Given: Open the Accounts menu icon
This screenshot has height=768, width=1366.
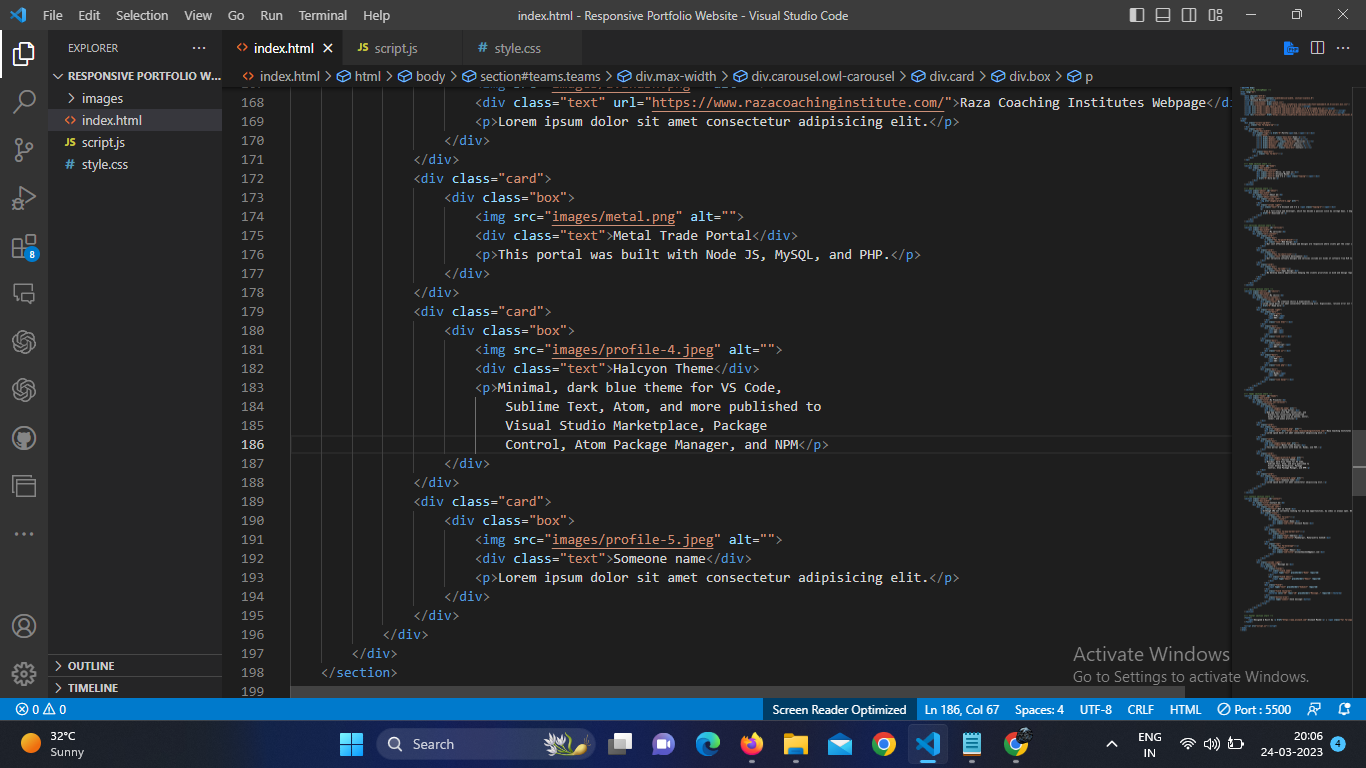Looking at the screenshot, I should point(24,626).
